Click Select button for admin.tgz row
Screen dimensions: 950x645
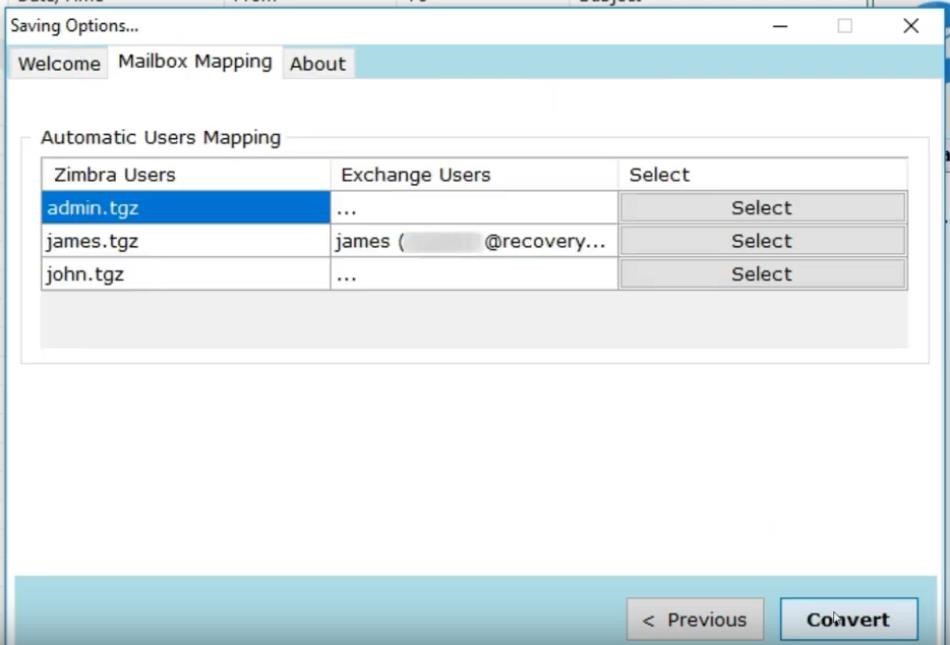762,208
